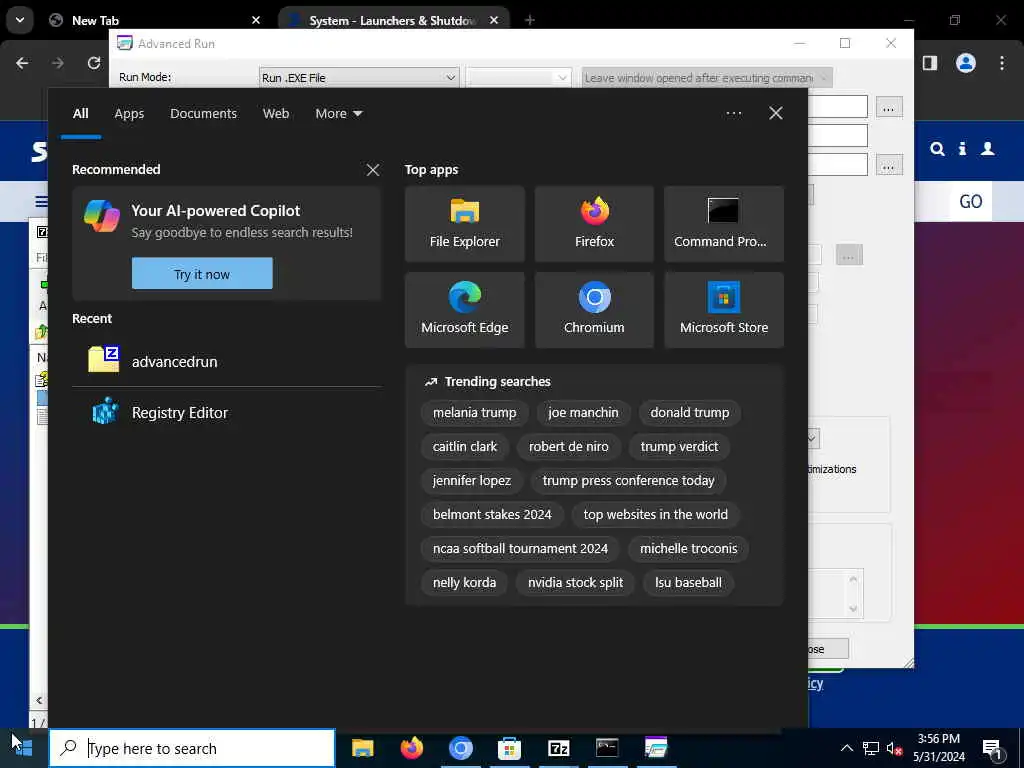Search trending topic lsu baseball

coord(688,583)
